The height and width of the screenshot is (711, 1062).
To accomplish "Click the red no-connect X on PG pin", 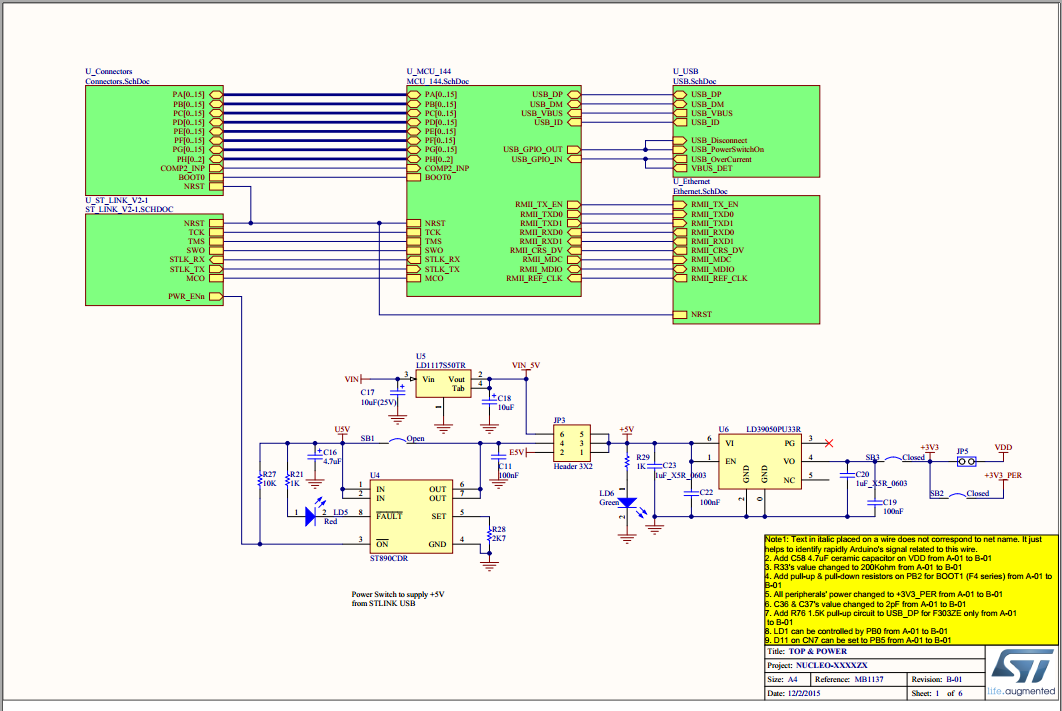I will point(828,443).
